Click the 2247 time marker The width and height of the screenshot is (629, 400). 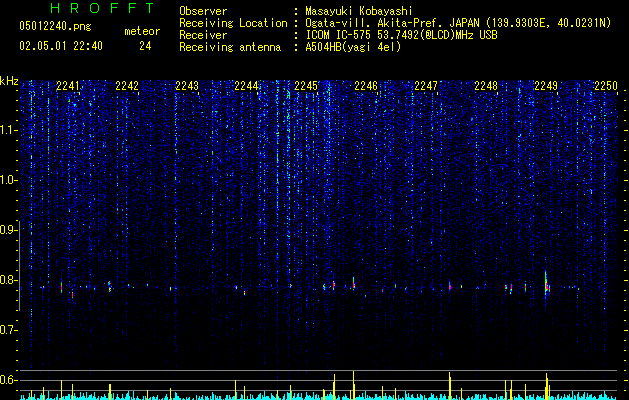426,86
